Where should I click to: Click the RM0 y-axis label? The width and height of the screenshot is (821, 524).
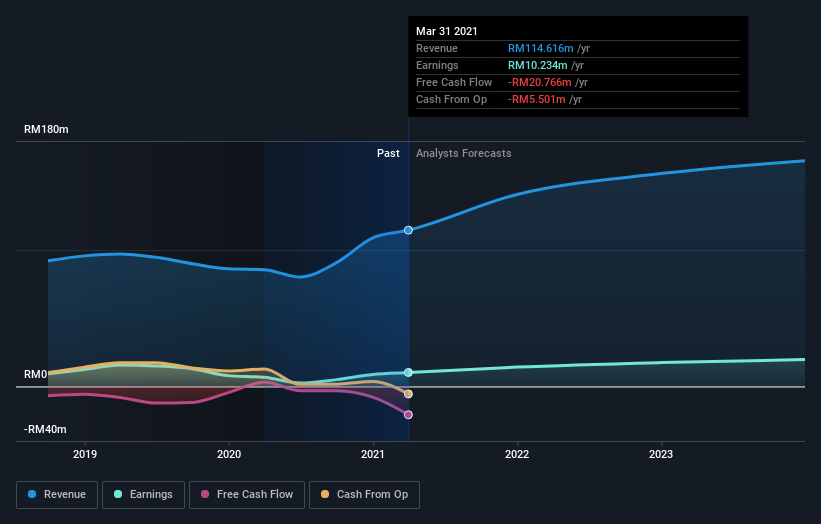(36, 374)
